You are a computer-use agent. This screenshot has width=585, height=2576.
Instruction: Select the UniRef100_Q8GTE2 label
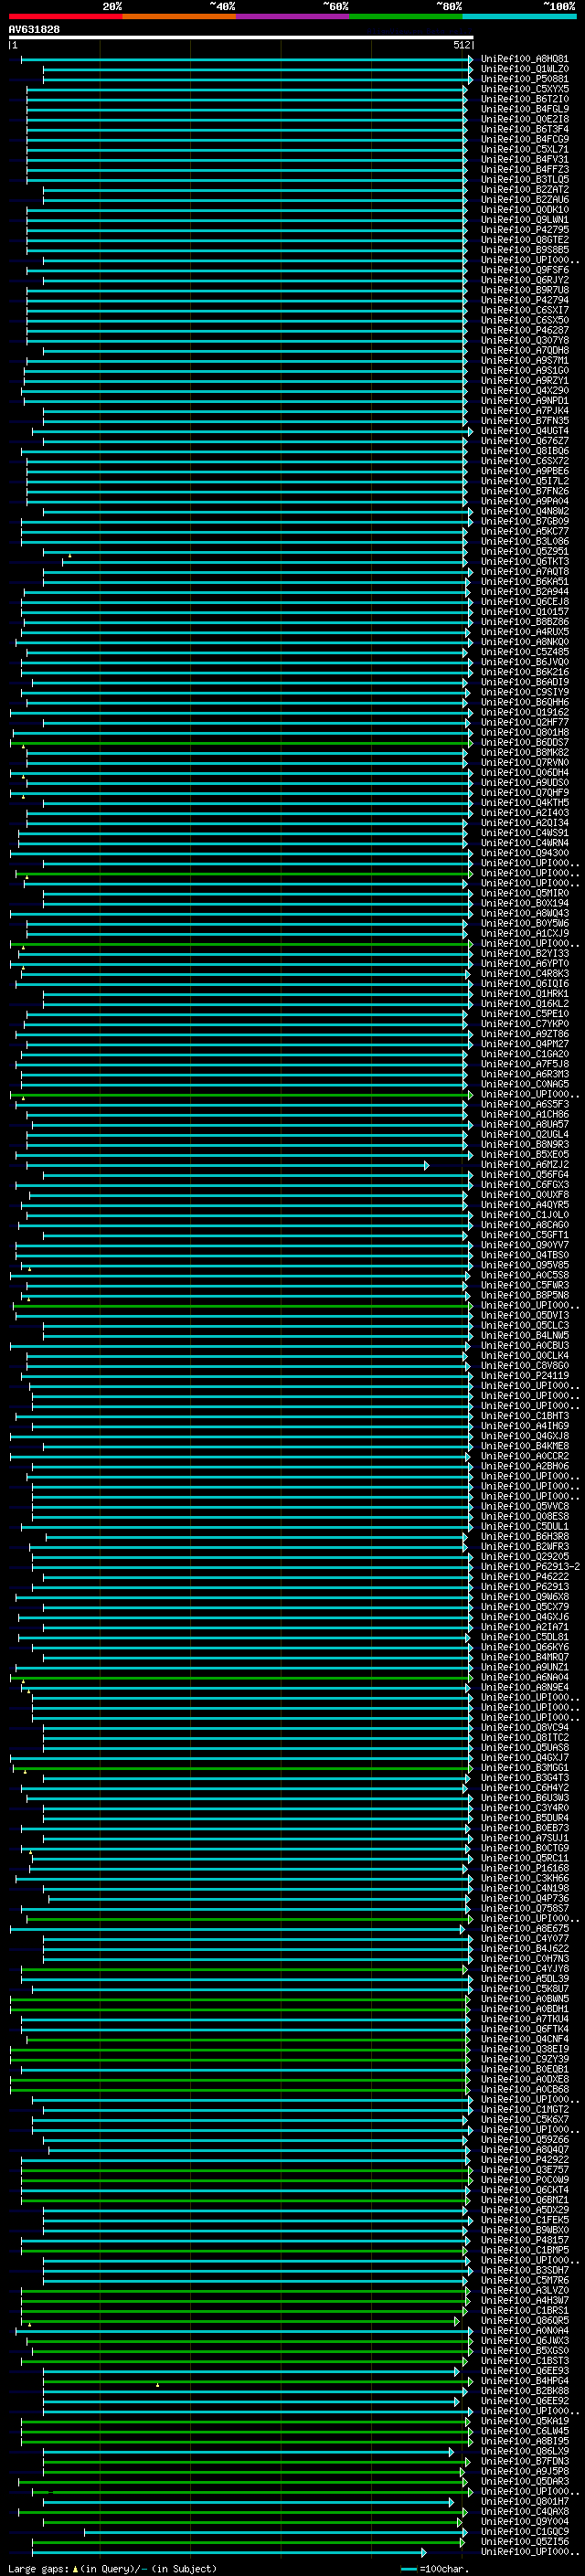pyautogui.click(x=524, y=240)
